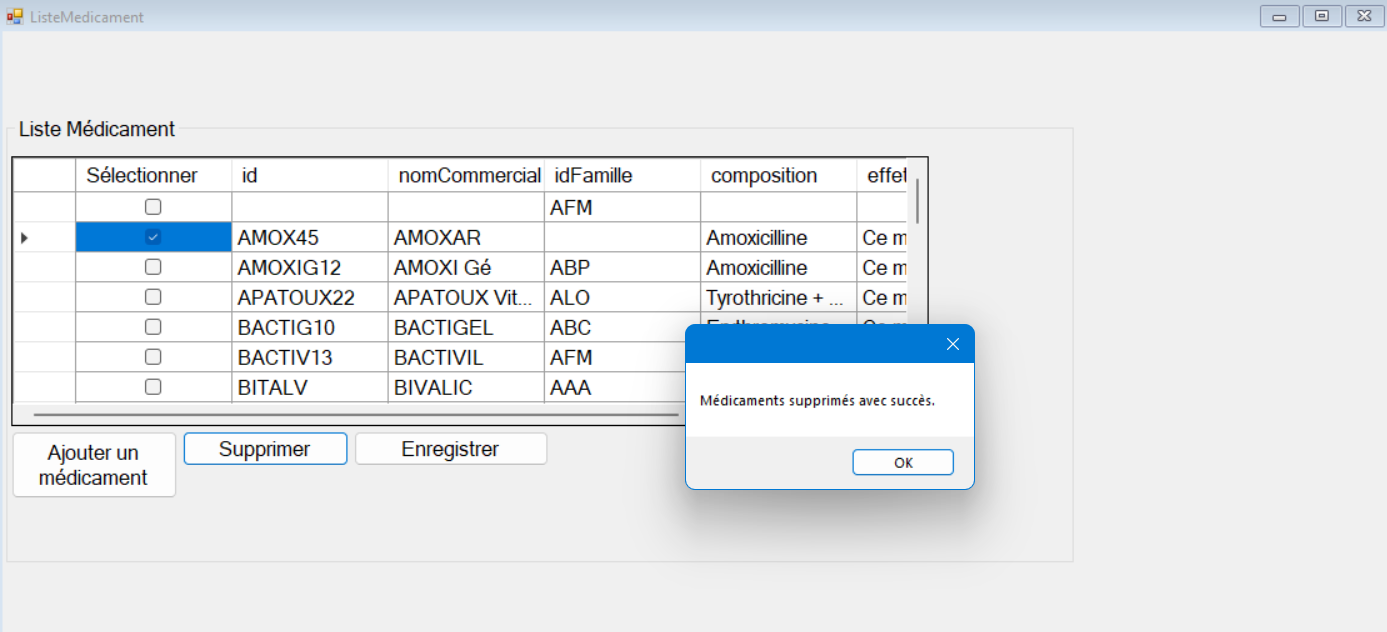Click the Enregistrer button
The width and height of the screenshot is (1387, 632).
(x=450, y=449)
